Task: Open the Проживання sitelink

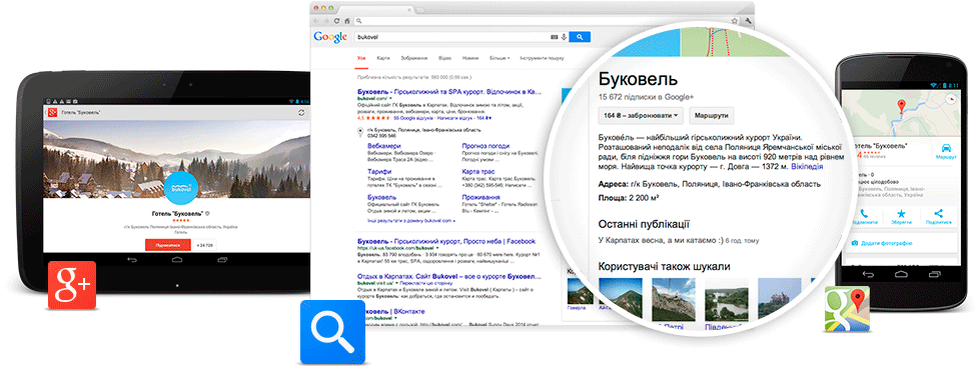Action: tap(481, 197)
